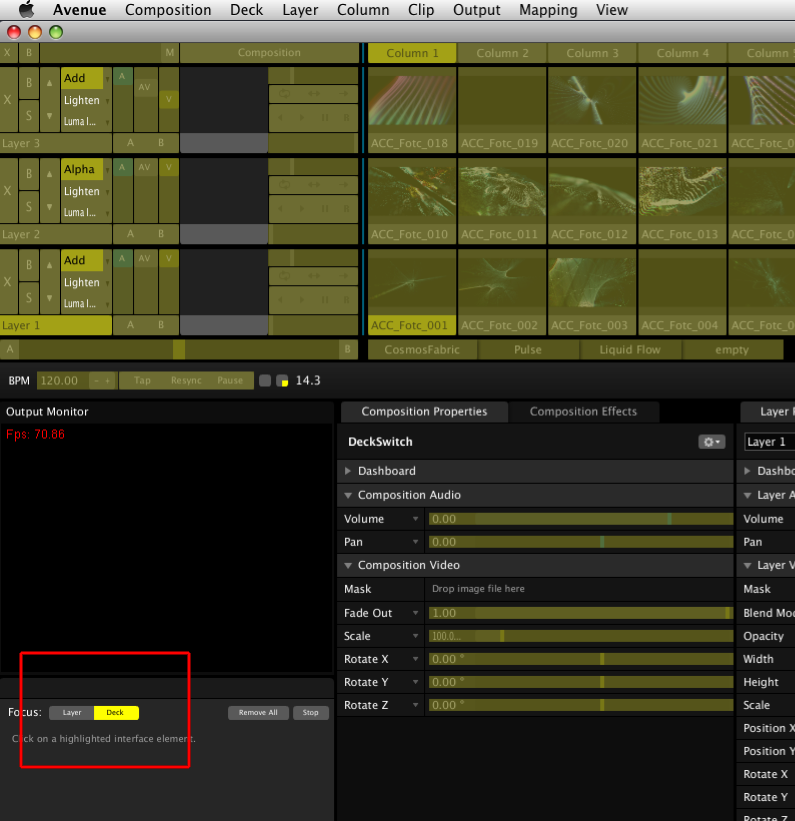Open the Alpha blend dropdown on Layer 2

[81, 169]
